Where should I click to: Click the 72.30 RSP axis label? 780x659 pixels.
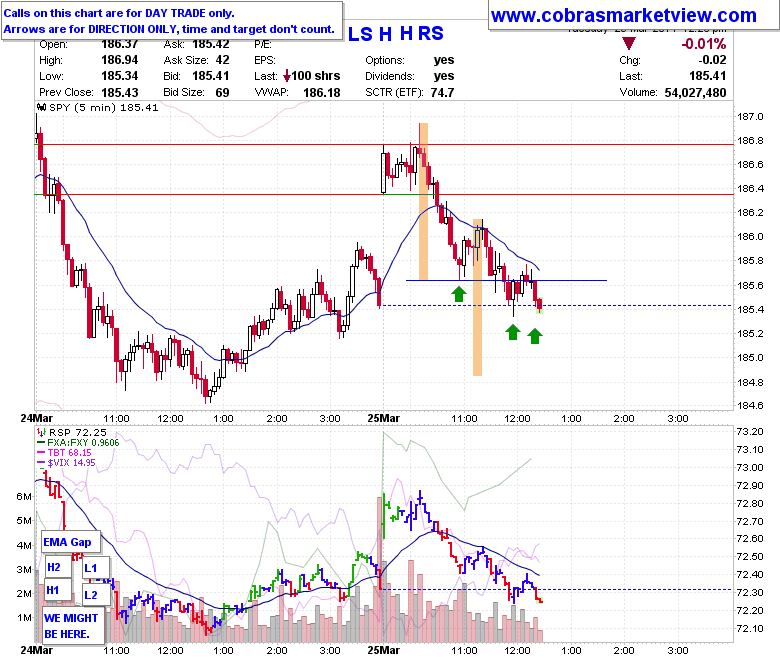[750, 593]
